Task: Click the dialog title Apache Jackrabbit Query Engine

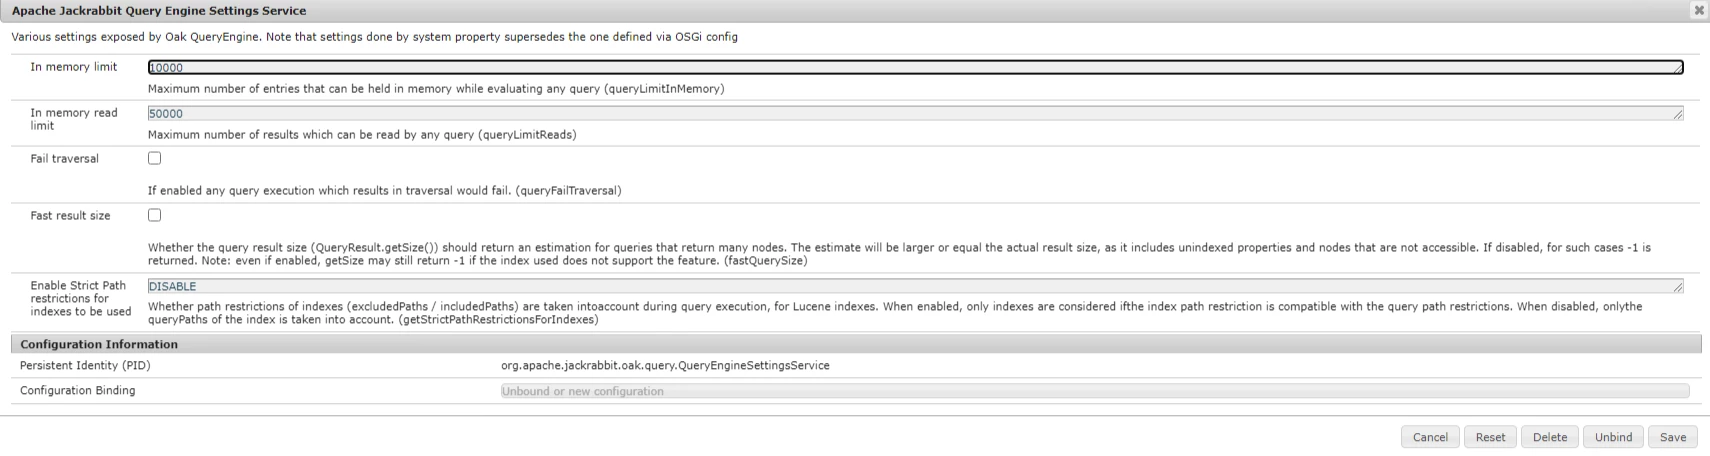Action: tap(159, 10)
